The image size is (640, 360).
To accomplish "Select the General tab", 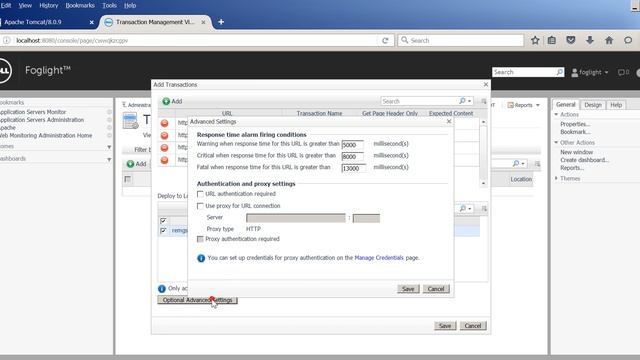I will (x=566, y=104).
